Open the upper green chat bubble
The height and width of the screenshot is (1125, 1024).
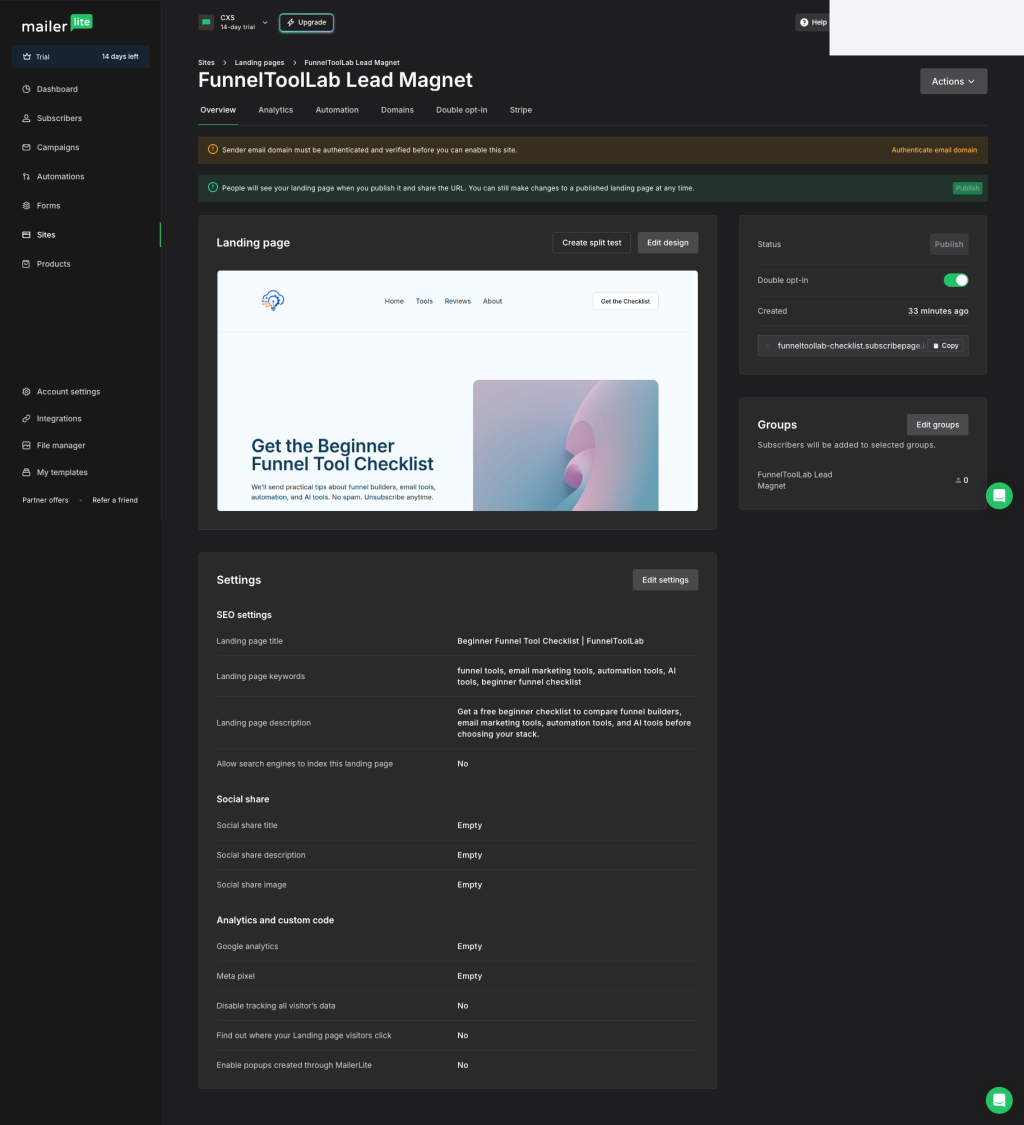(999, 496)
